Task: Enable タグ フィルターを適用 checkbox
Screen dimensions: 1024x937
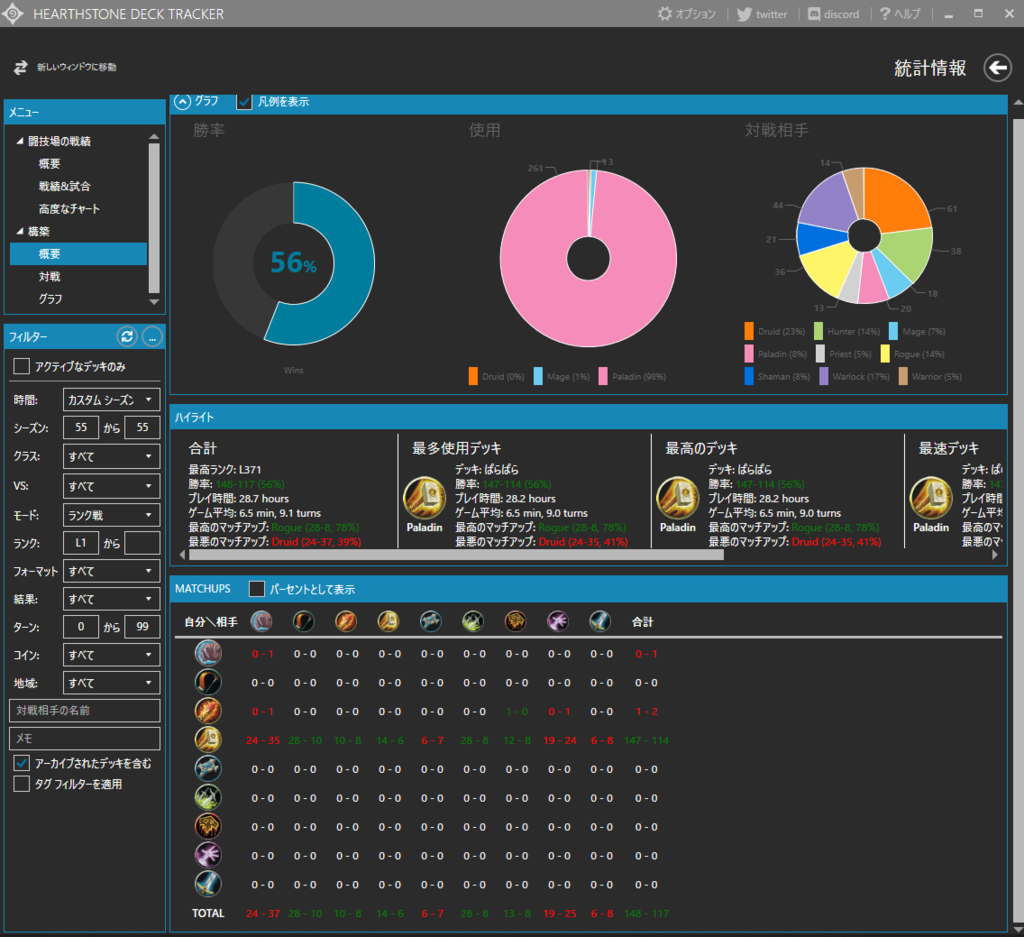Action: tap(22, 784)
